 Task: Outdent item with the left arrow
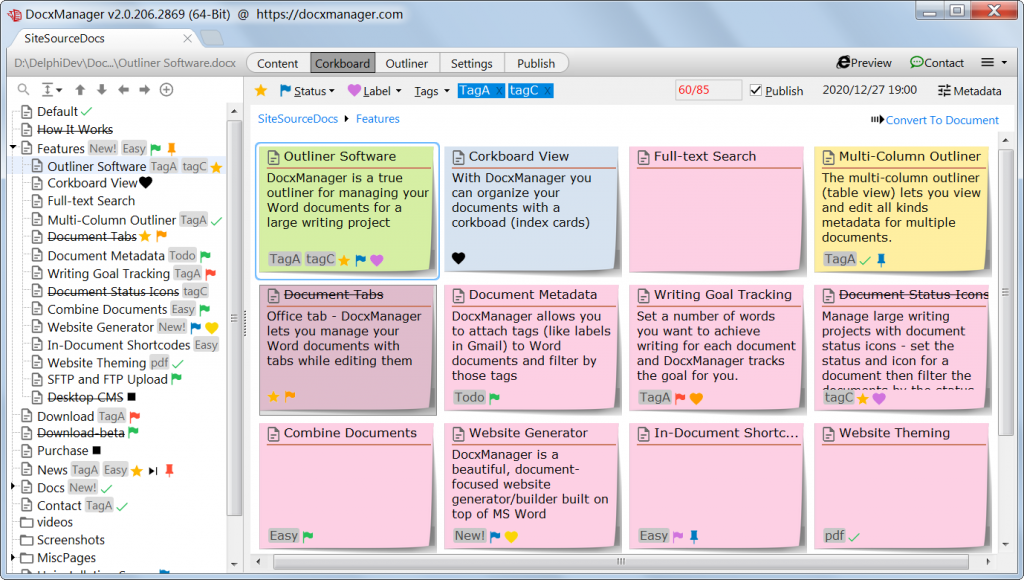coord(123,89)
